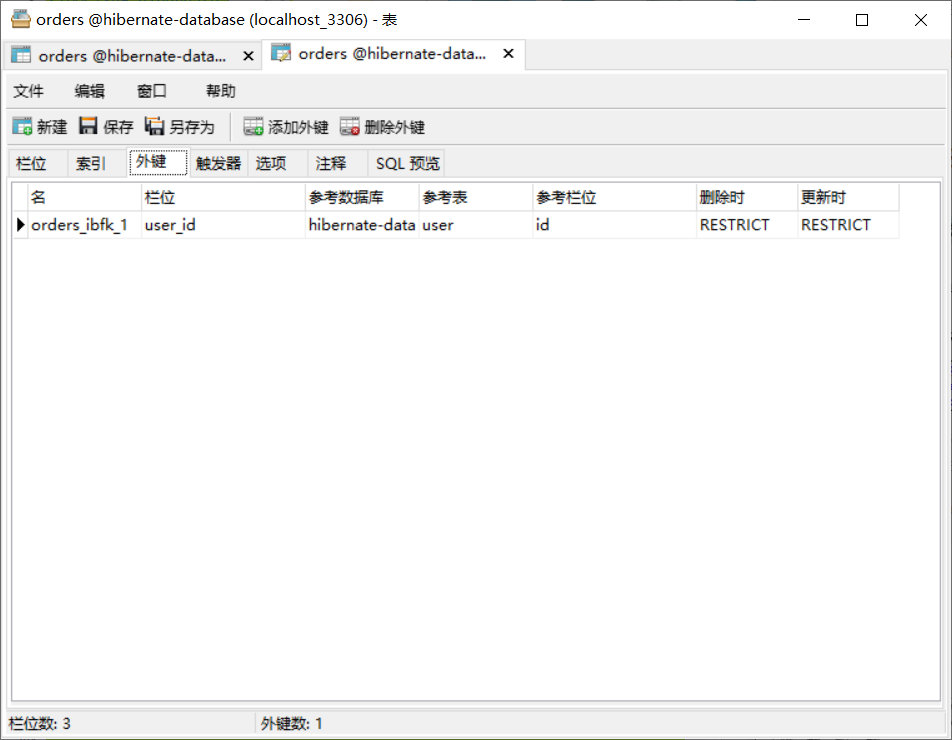Screen dimensions: 952x740
Task: Click the RESTRICT cell under 删除时
Action: 747,225
